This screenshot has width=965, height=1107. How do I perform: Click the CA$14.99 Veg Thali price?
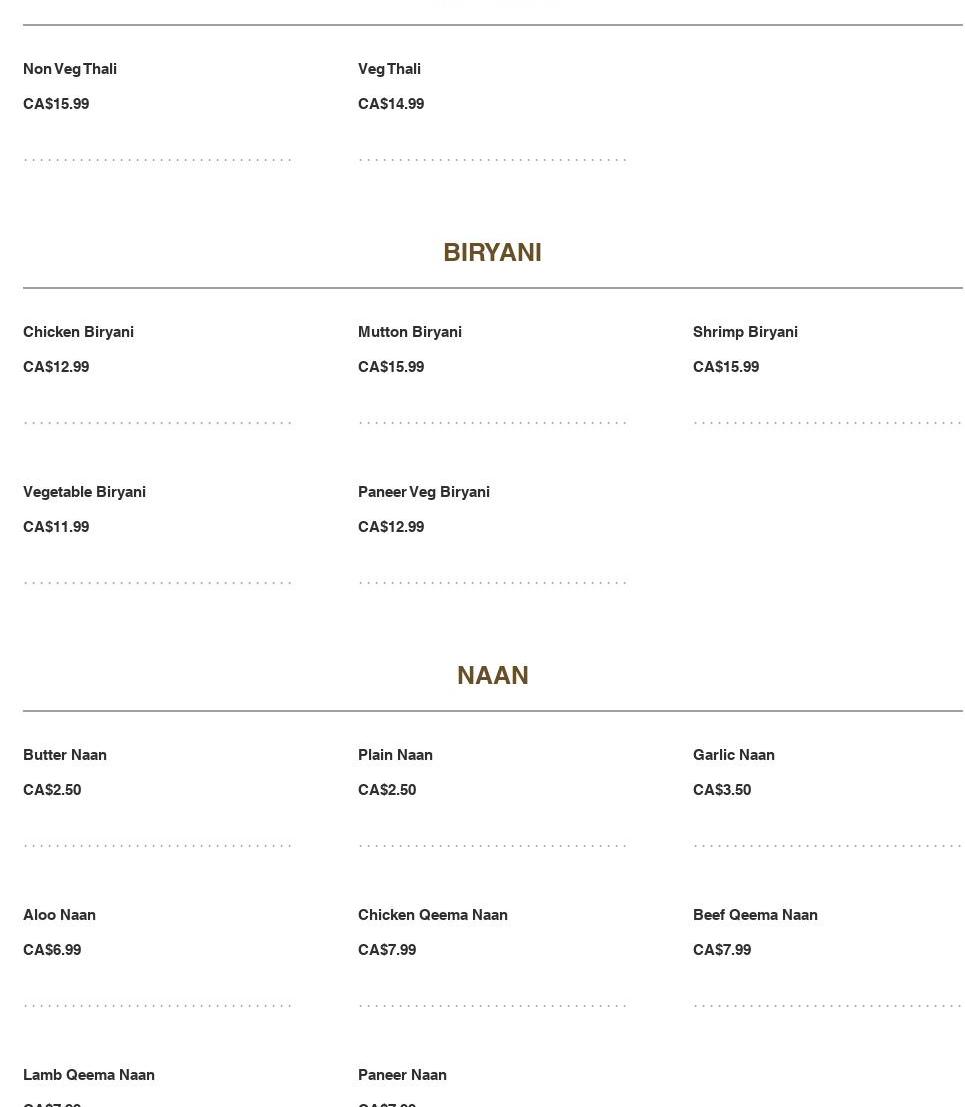pos(391,104)
